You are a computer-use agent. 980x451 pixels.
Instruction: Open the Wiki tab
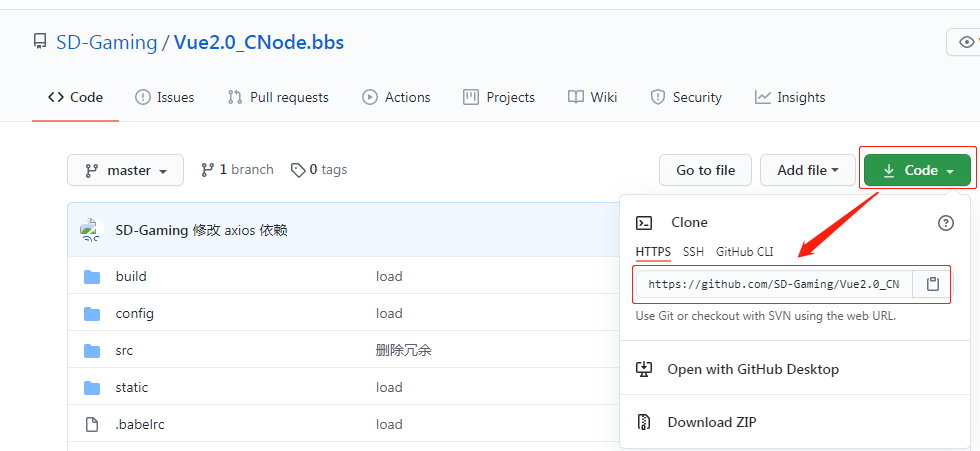[x=592, y=97]
